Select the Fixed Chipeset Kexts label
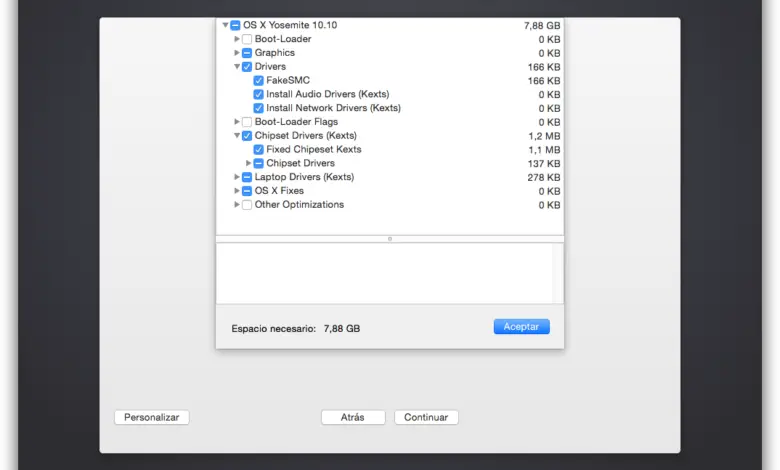 point(313,149)
